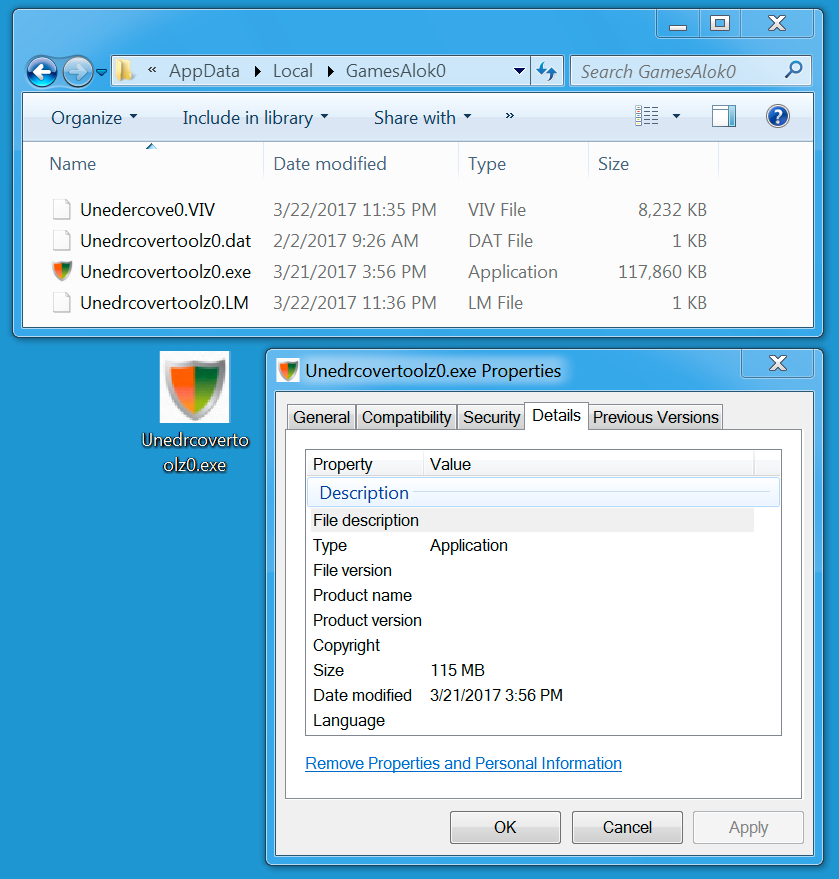The height and width of the screenshot is (879, 839).
Task: Click the blank icon of Unedrcovertoolz0.dat
Action: 62,240
